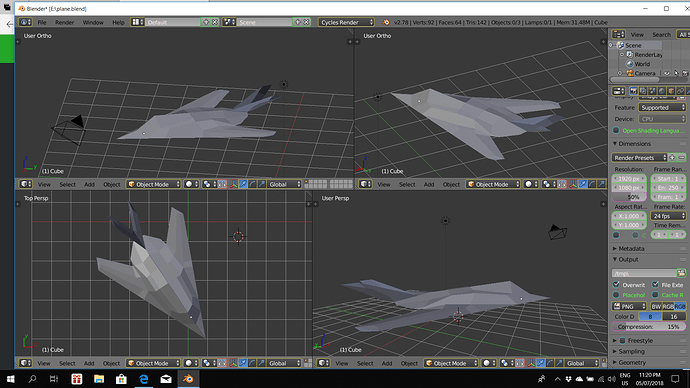Viewport: 690px width, 388px height.
Task: Add a render preset with plus icon
Action: point(672,157)
